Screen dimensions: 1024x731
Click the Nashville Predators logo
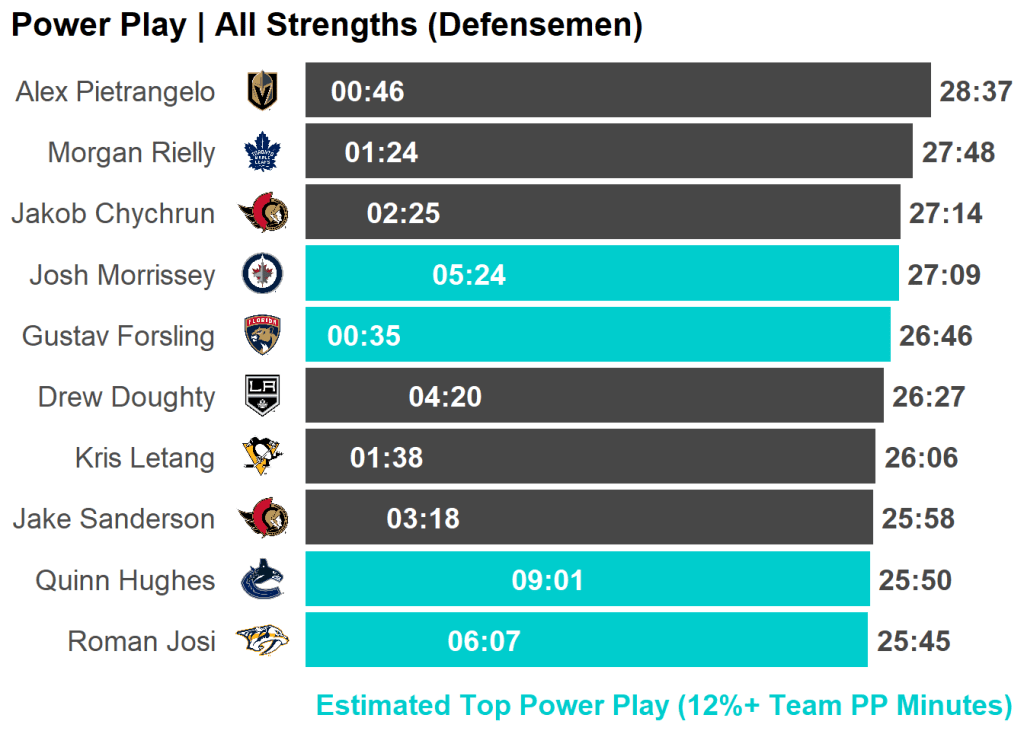262,640
